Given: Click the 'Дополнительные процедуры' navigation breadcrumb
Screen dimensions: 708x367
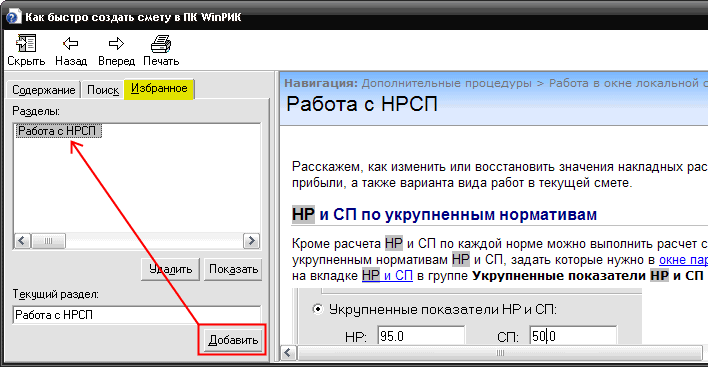Looking at the screenshot, I should coord(447,83).
